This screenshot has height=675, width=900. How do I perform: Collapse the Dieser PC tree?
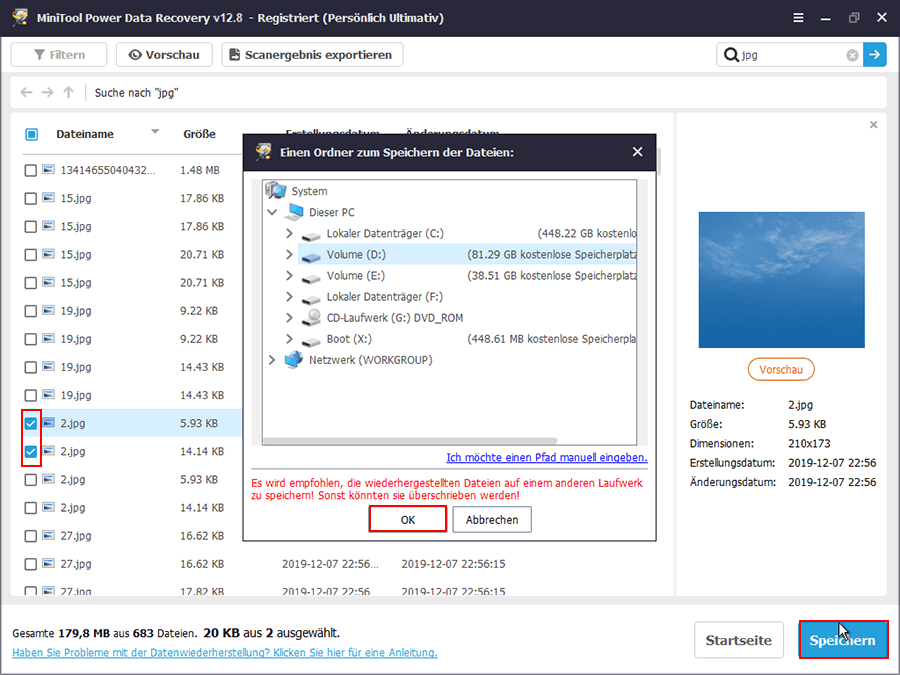point(273,211)
